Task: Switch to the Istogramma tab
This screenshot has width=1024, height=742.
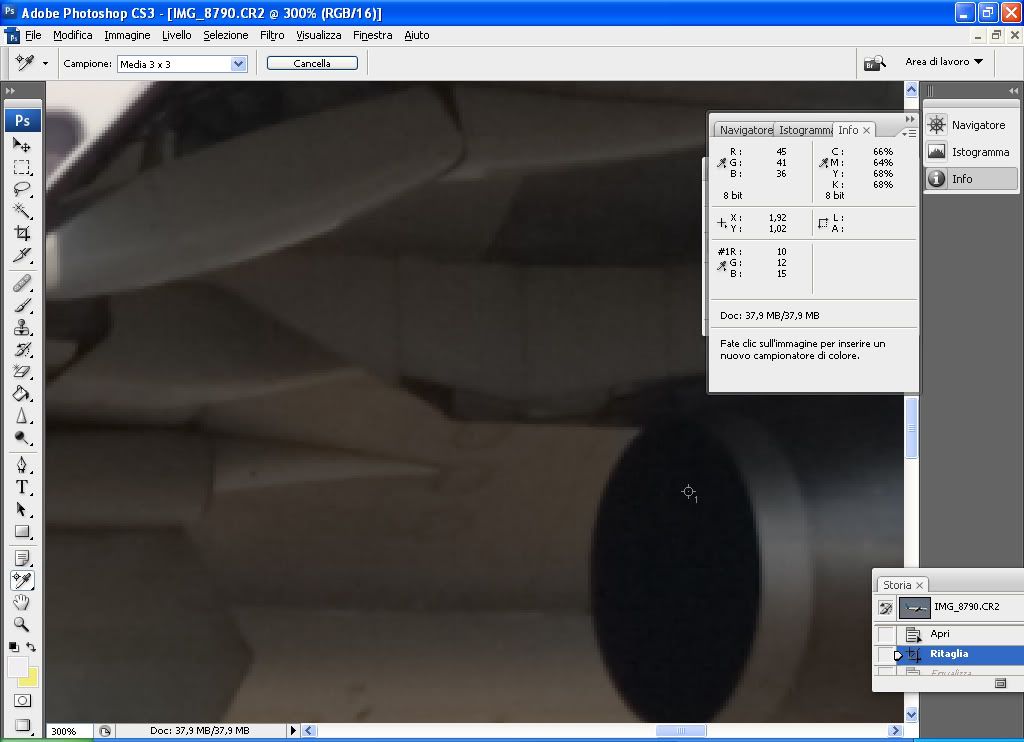Action: coord(806,130)
